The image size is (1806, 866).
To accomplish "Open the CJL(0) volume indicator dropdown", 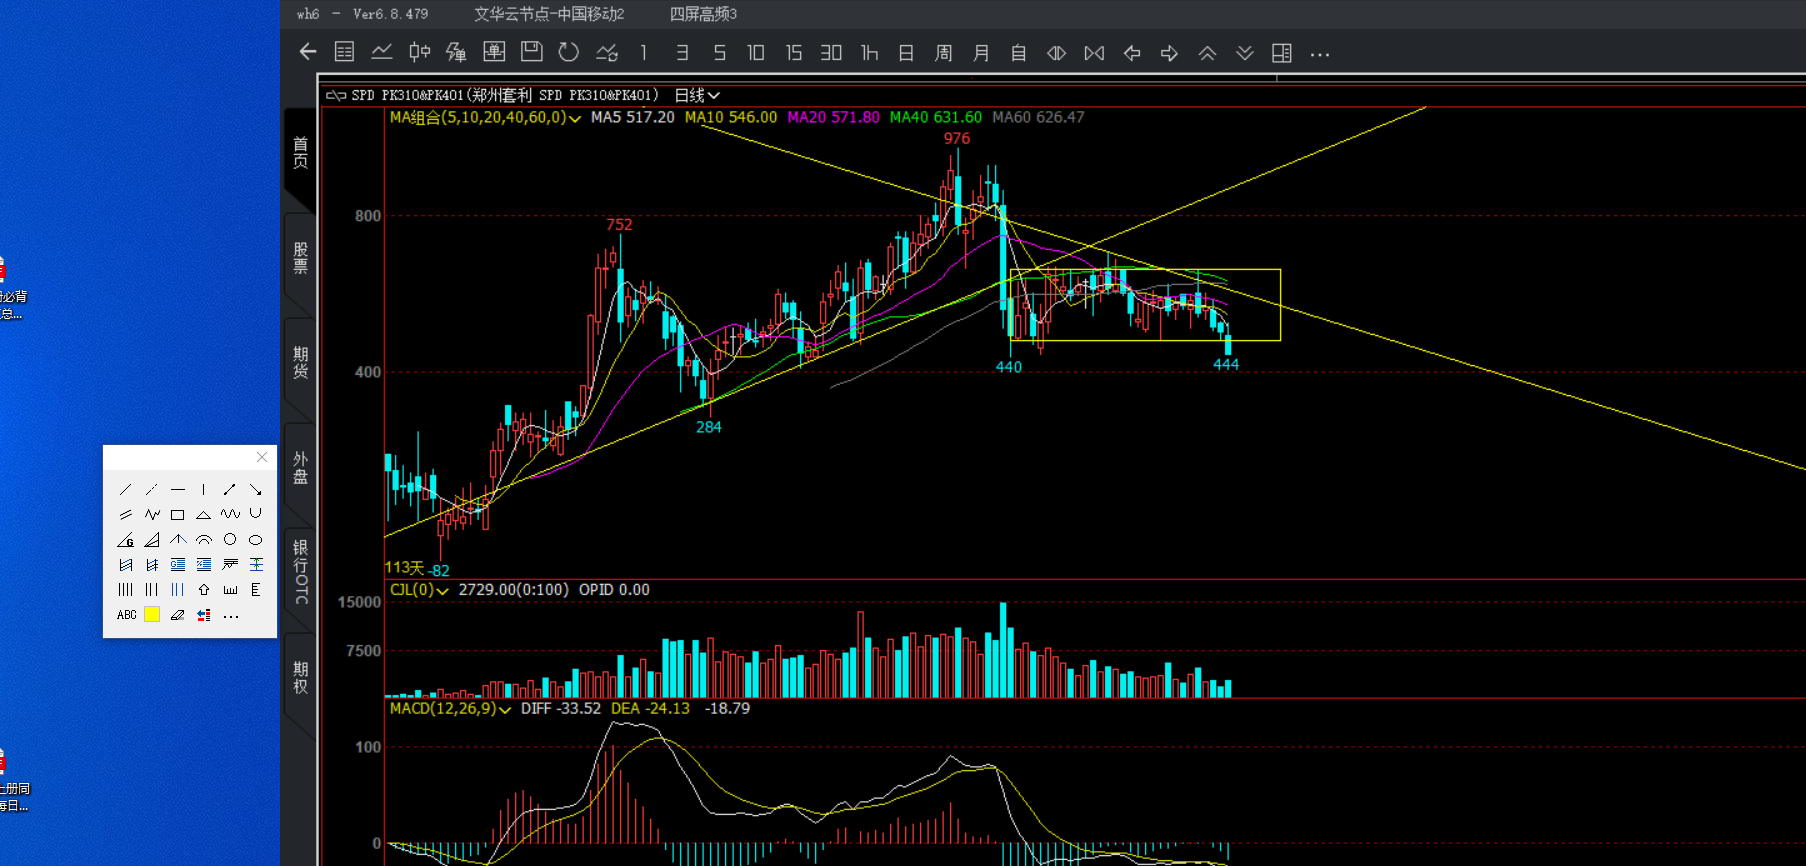I will pyautogui.click(x=442, y=591).
